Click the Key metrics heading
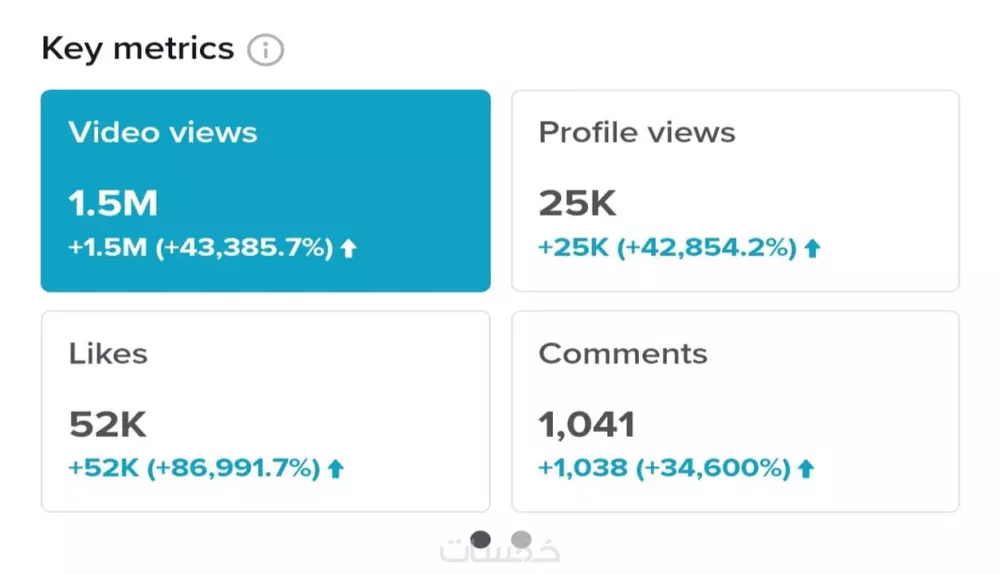1000x574 pixels. coord(138,48)
